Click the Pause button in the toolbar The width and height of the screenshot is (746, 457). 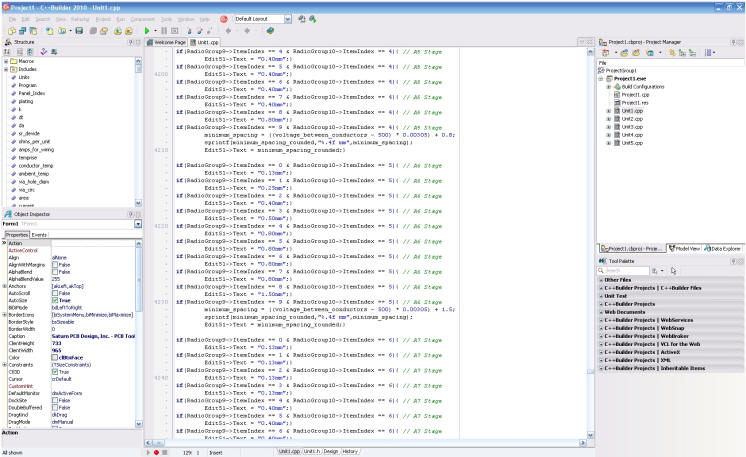[164, 32]
